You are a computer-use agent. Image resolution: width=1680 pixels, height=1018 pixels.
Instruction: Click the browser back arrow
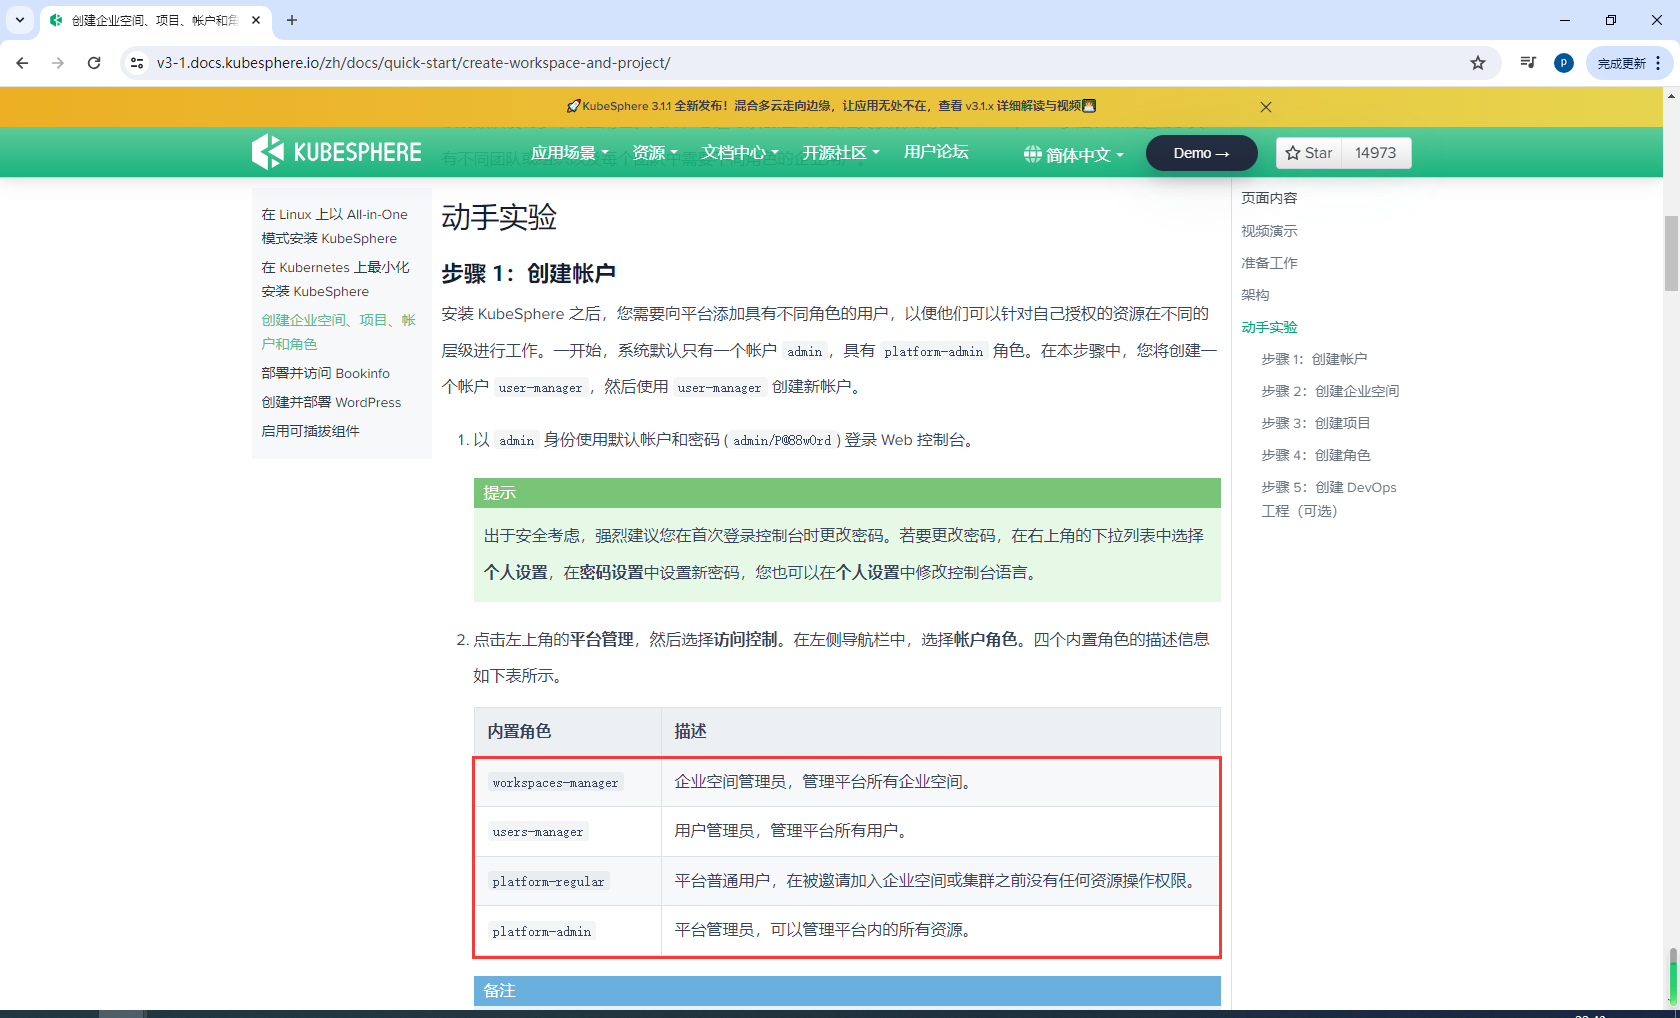tap(22, 63)
